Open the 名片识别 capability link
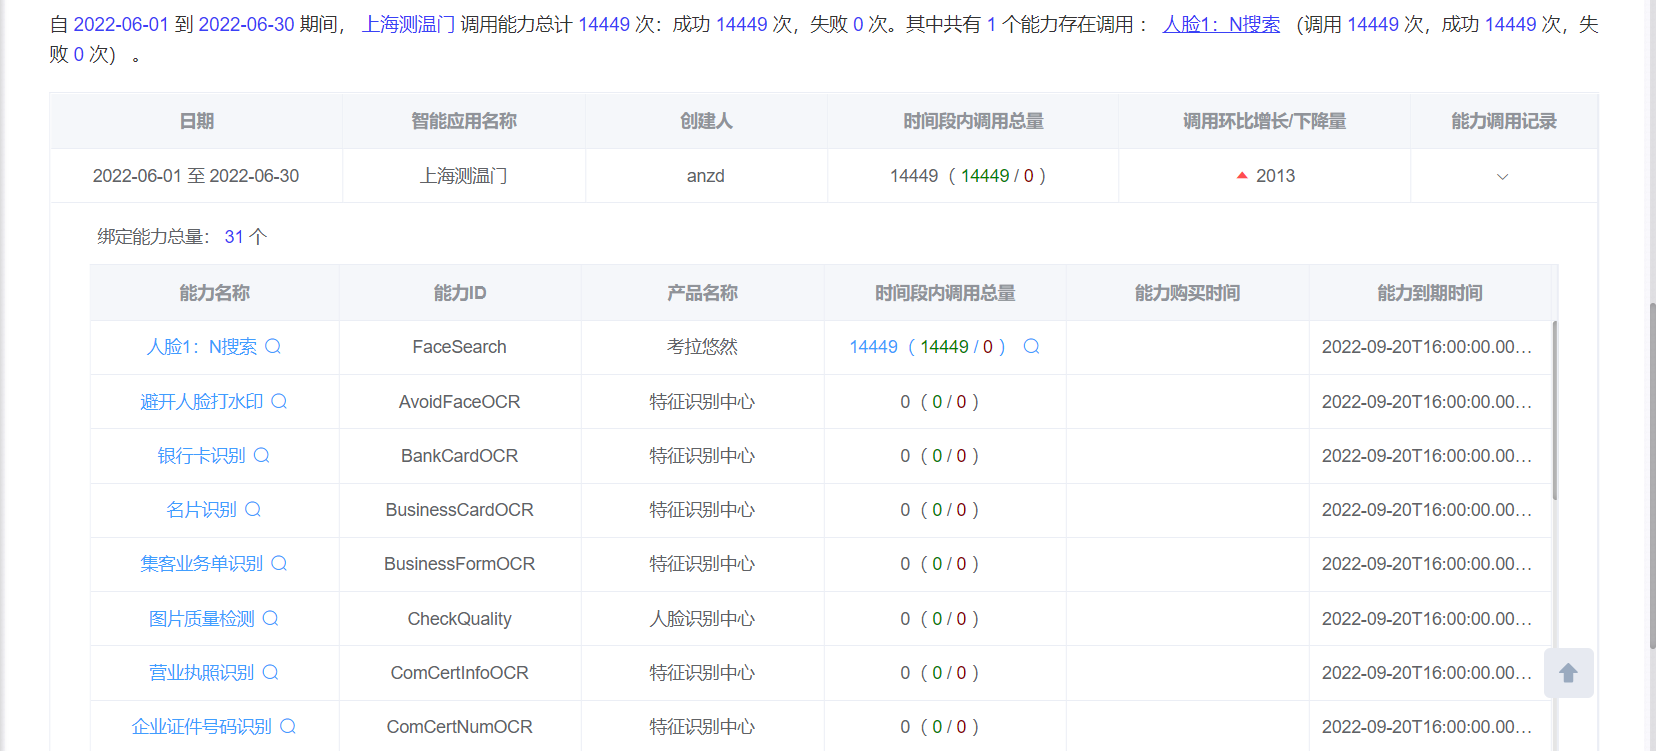Image resolution: width=1656 pixels, height=751 pixels. pyautogui.click(x=201, y=509)
